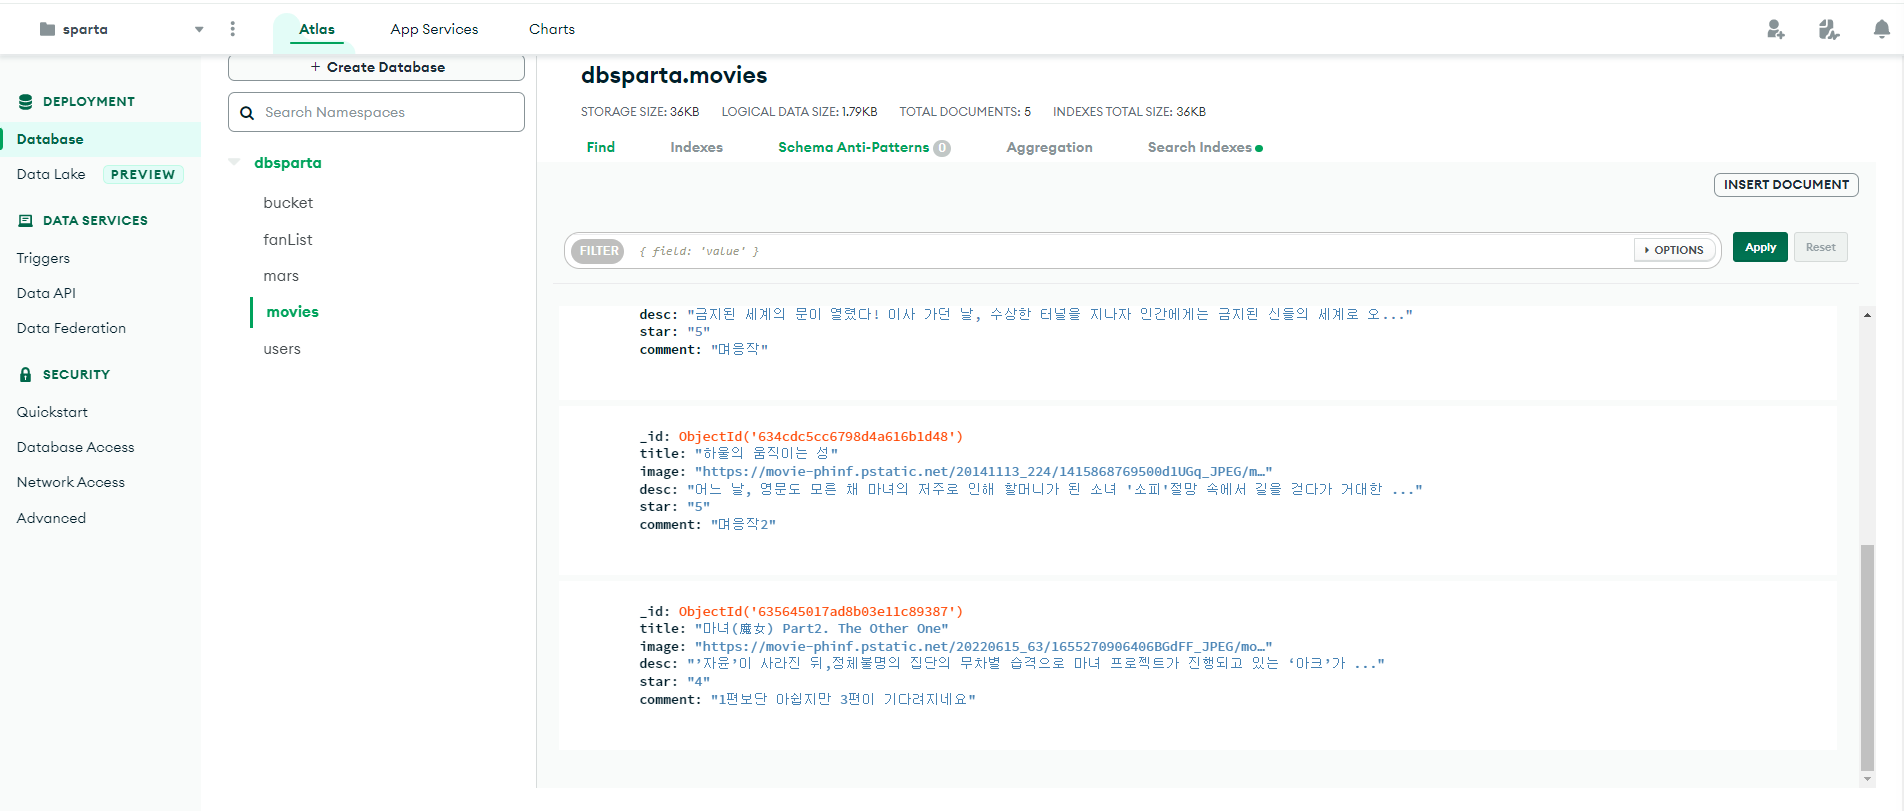This screenshot has height=811, width=1904.
Task: Click ObjectId '635645017ad8b03e11c89387'
Action: pos(820,611)
